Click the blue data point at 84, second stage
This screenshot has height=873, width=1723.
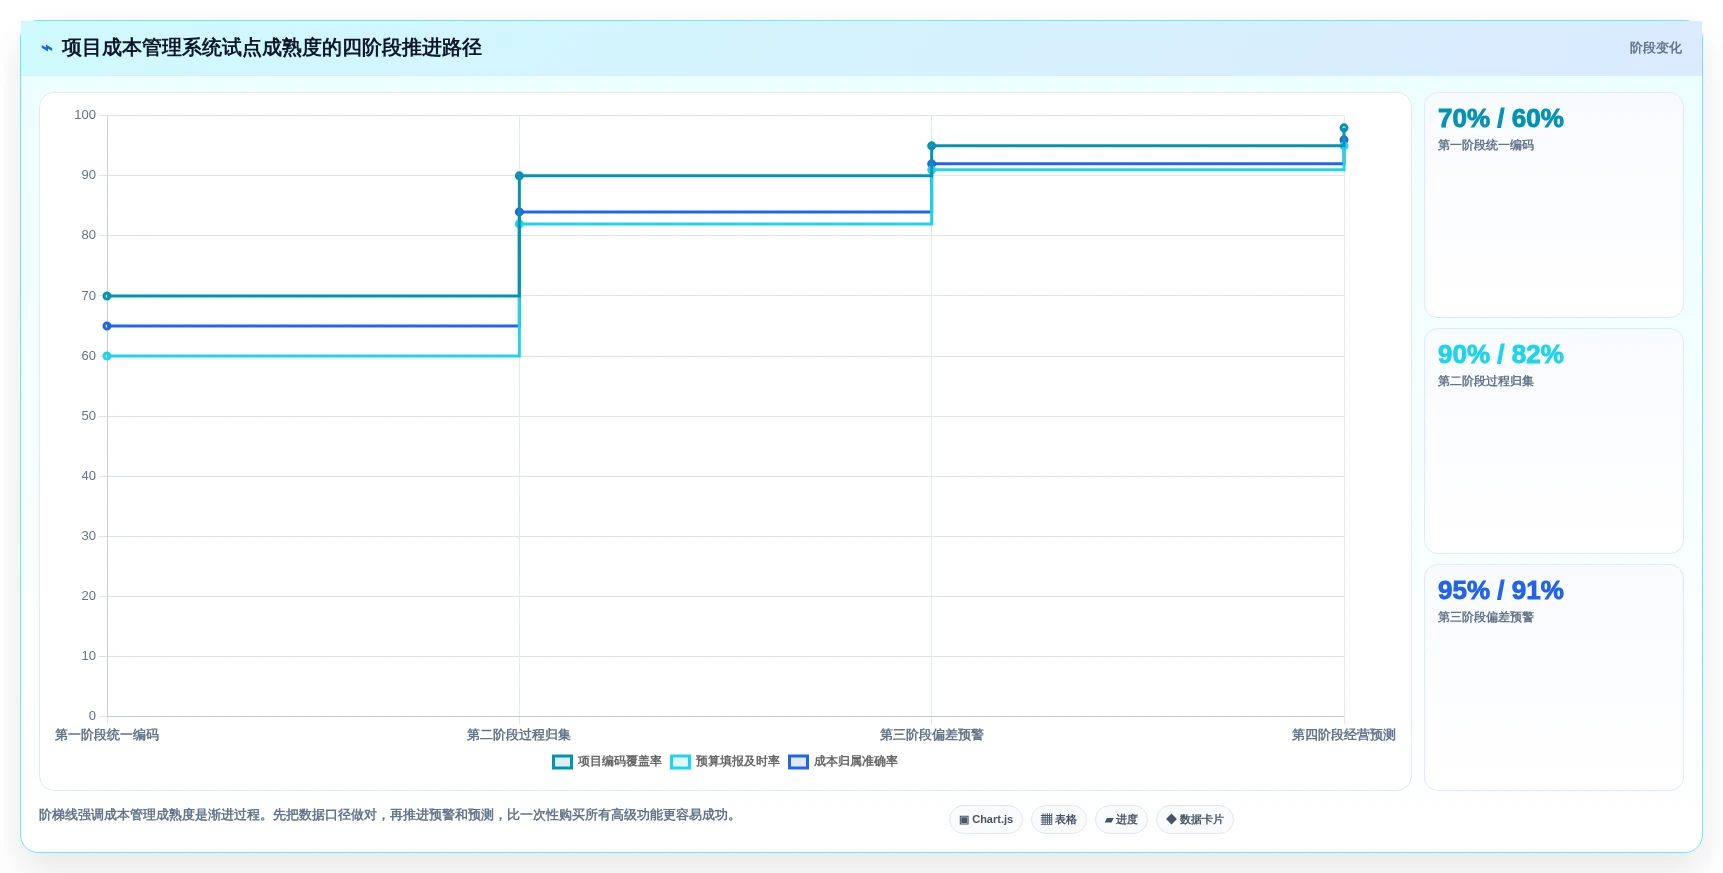pyautogui.click(x=519, y=212)
